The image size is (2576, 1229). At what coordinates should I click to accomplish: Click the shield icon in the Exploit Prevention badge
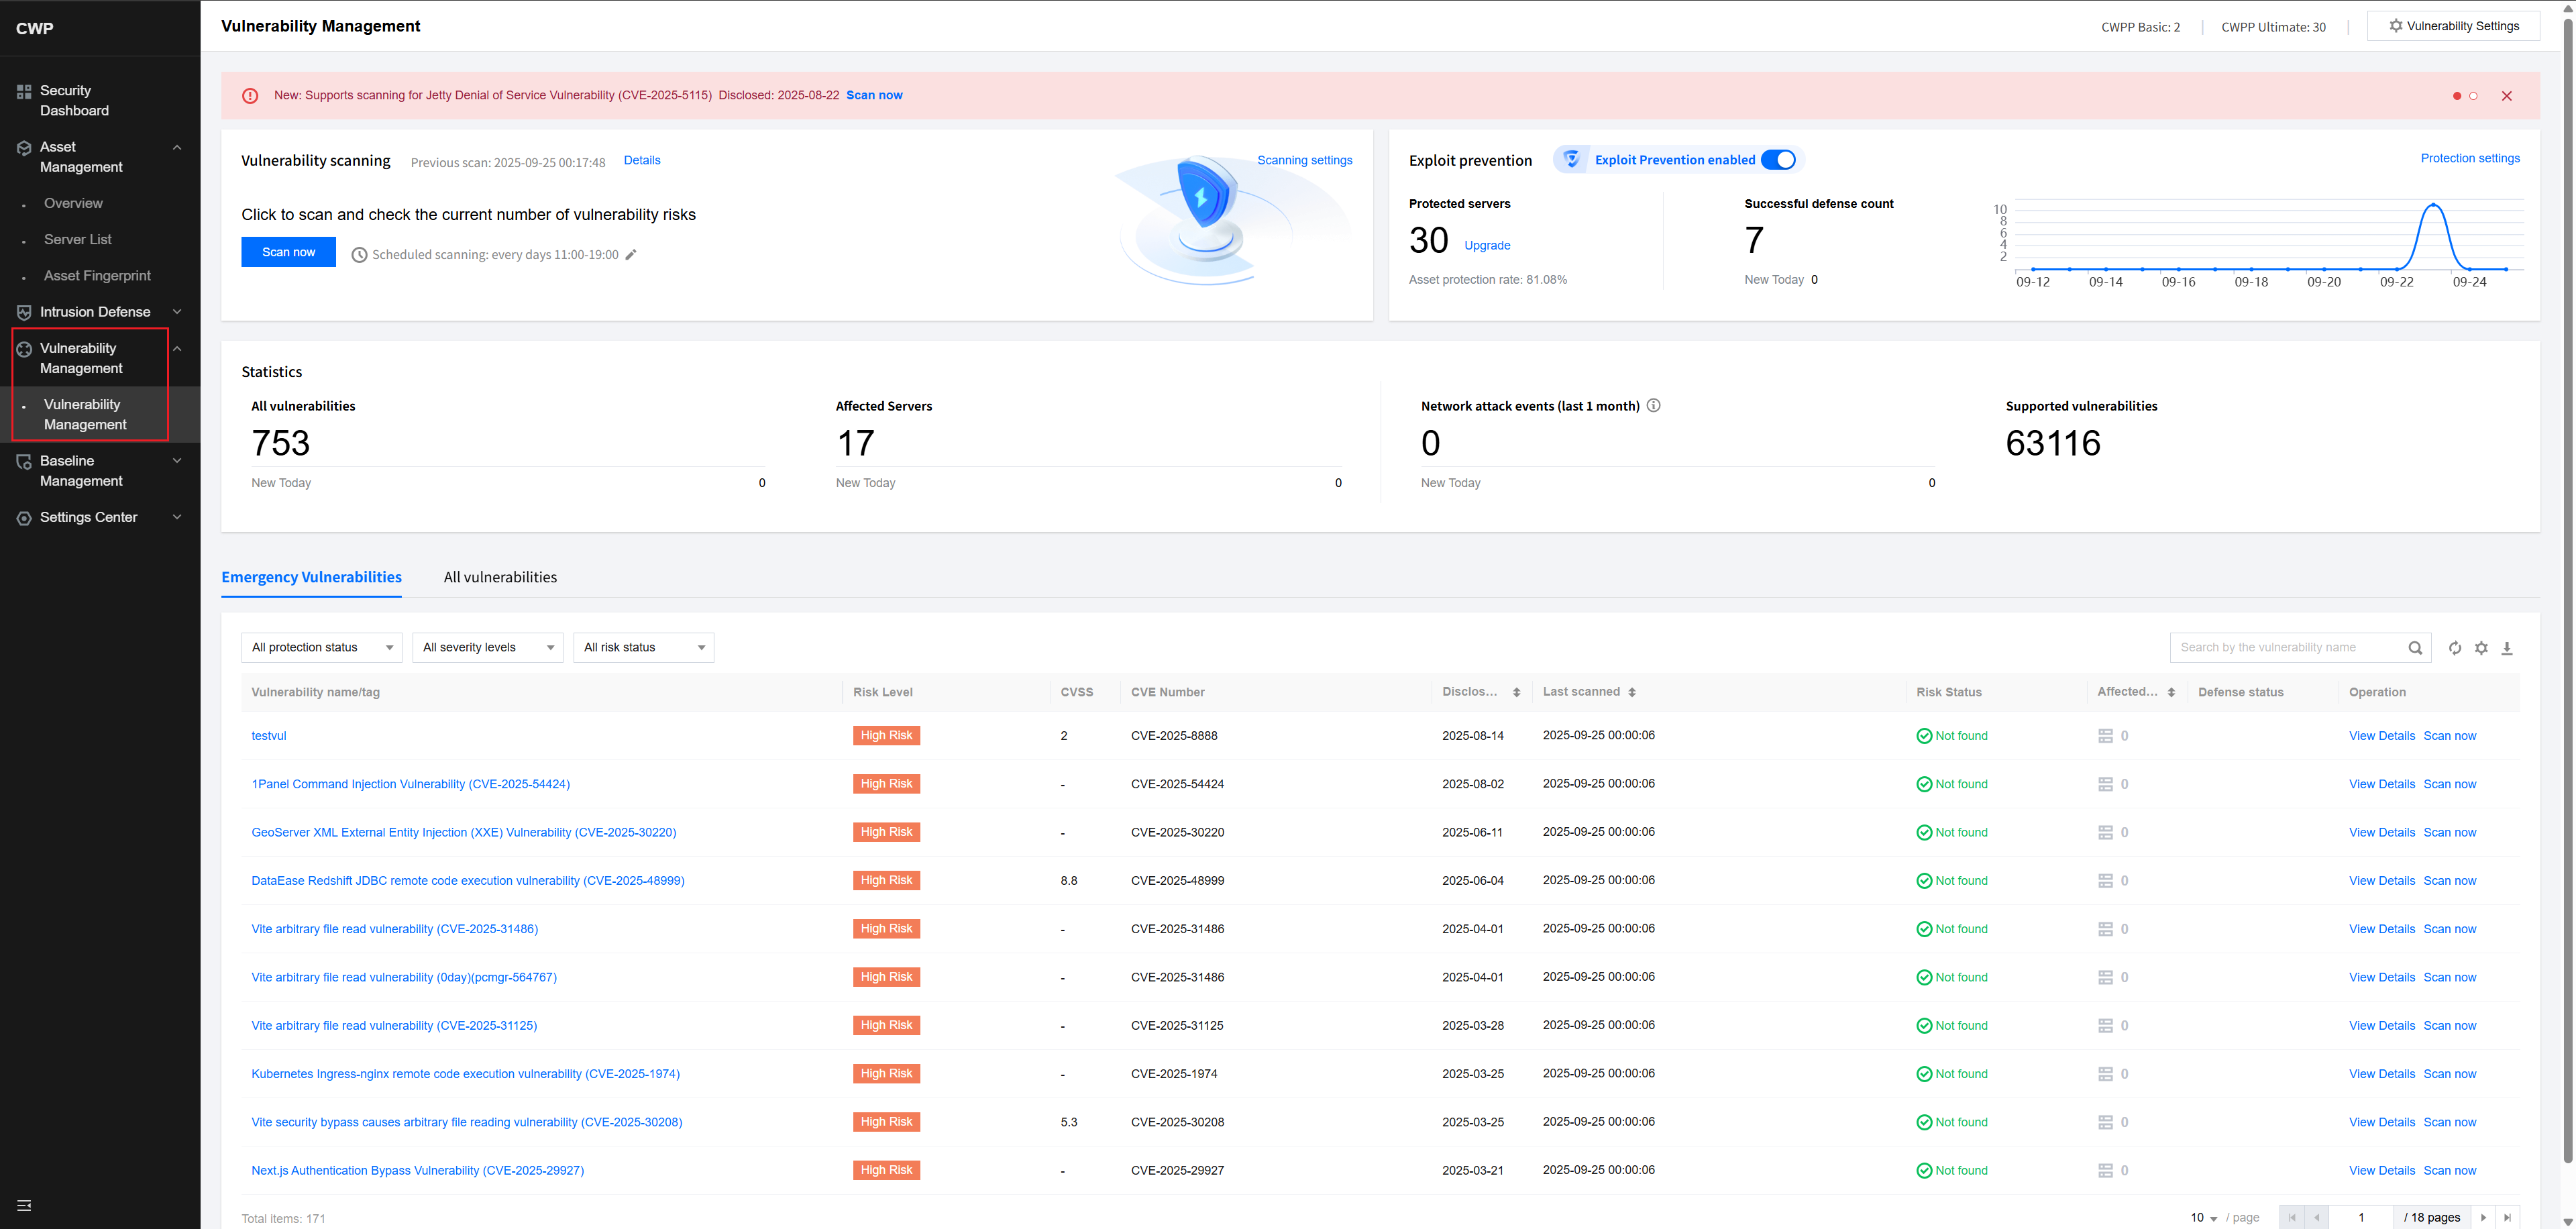(1571, 159)
